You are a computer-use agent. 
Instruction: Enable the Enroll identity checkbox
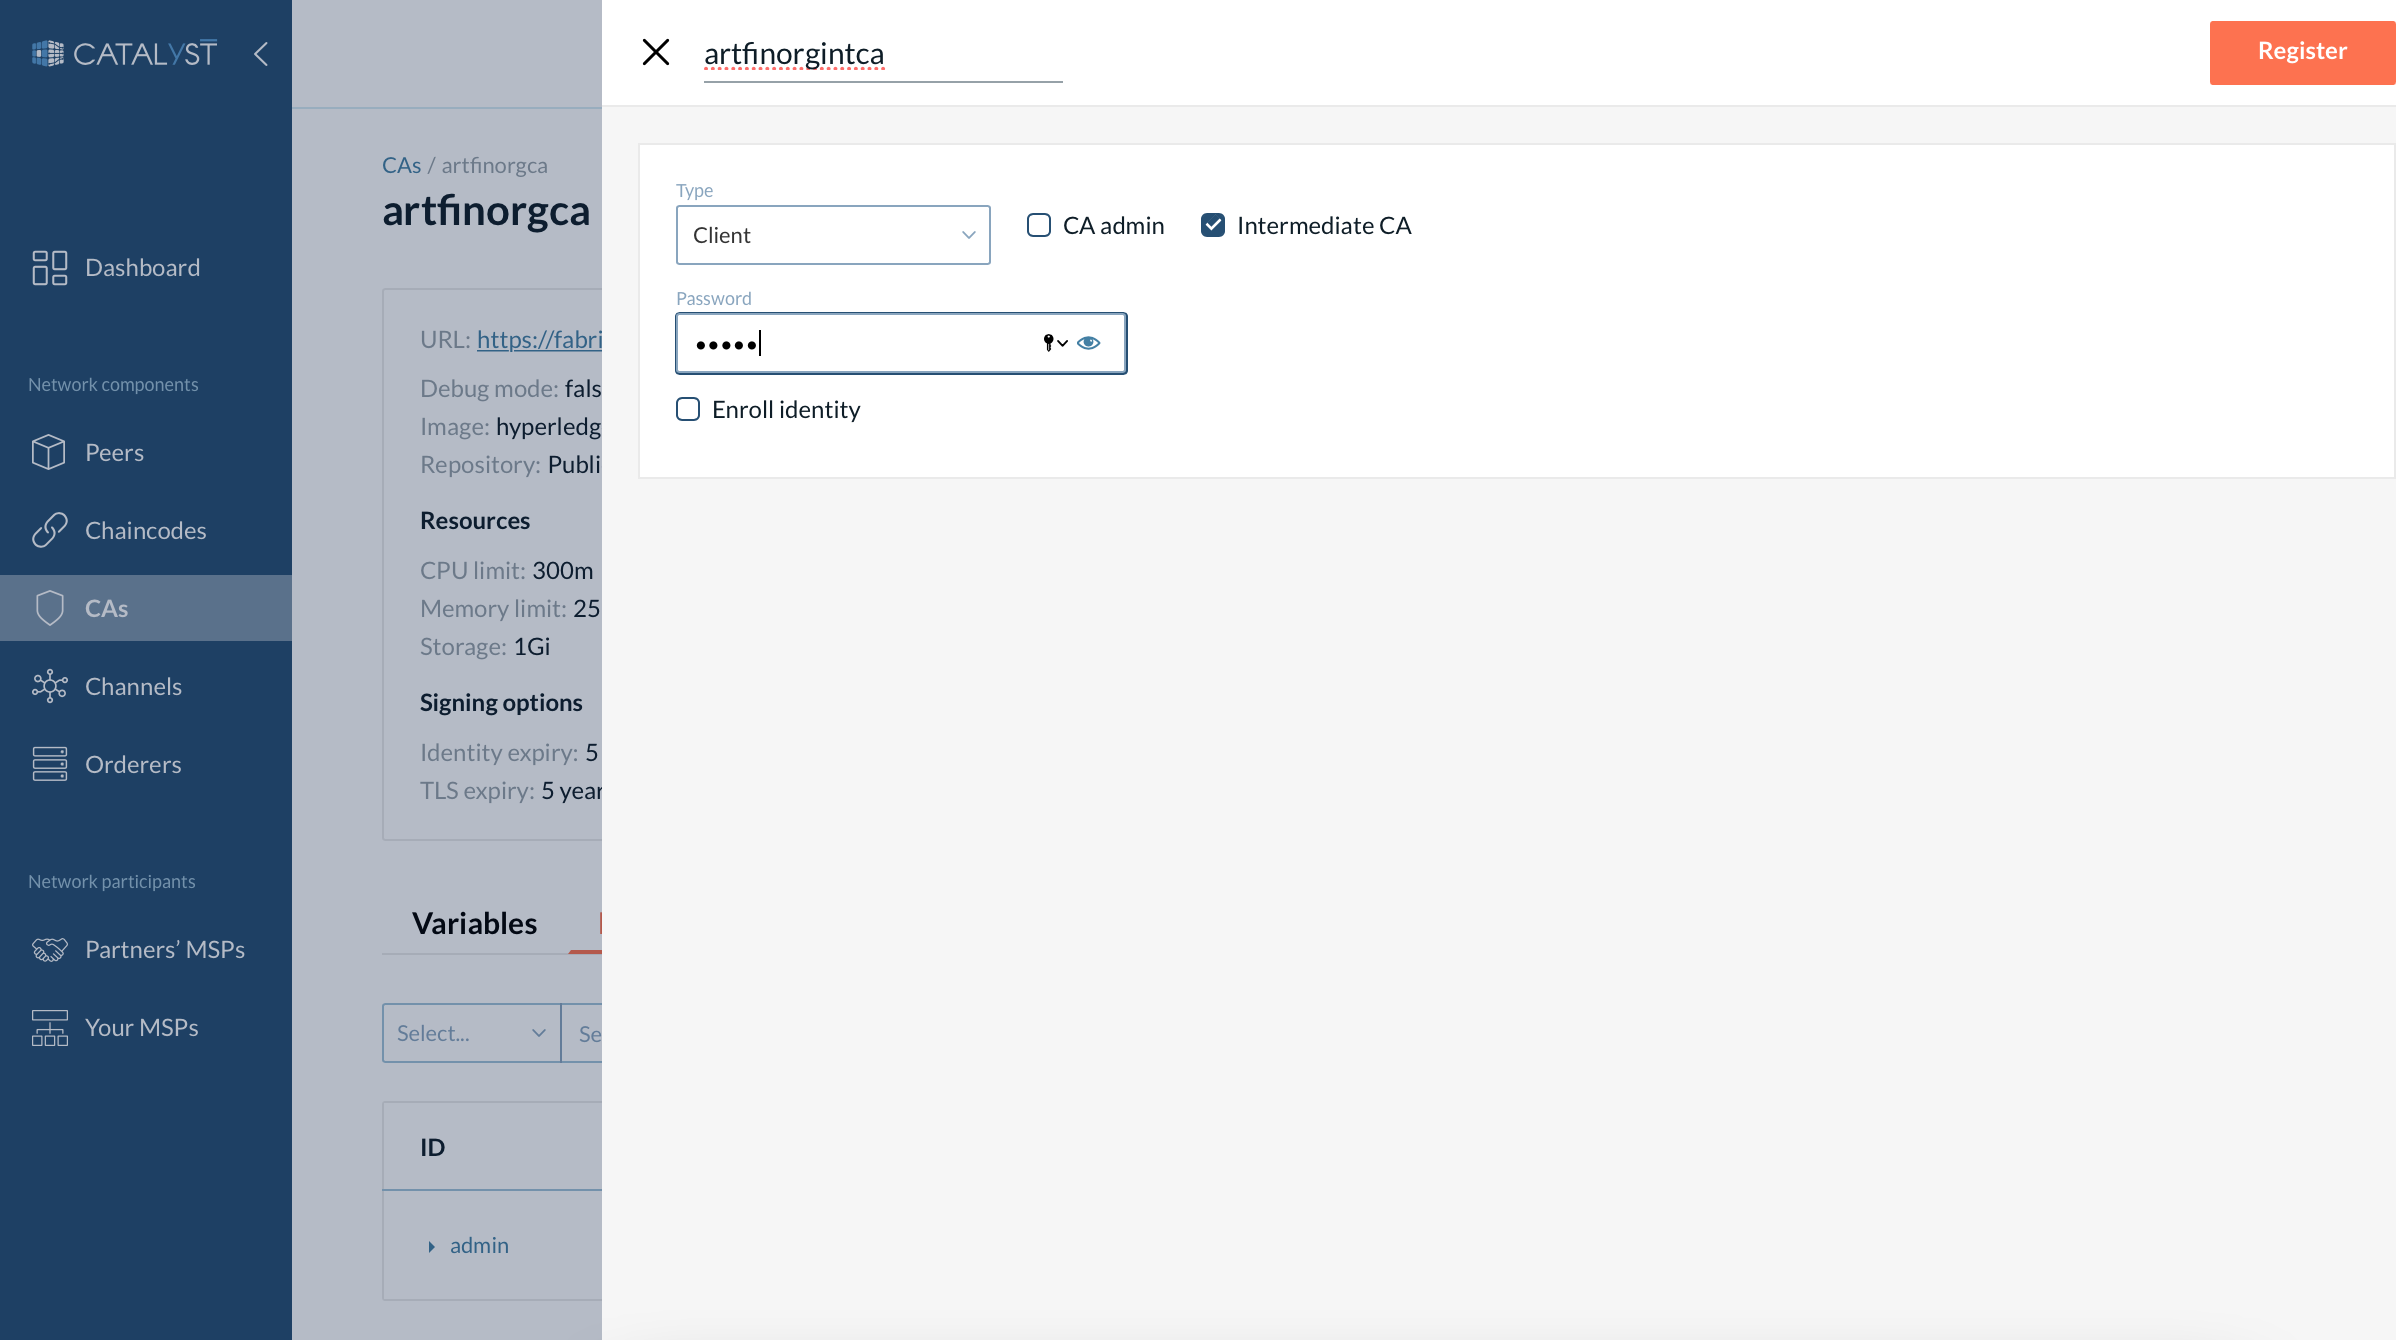tap(686, 408)
